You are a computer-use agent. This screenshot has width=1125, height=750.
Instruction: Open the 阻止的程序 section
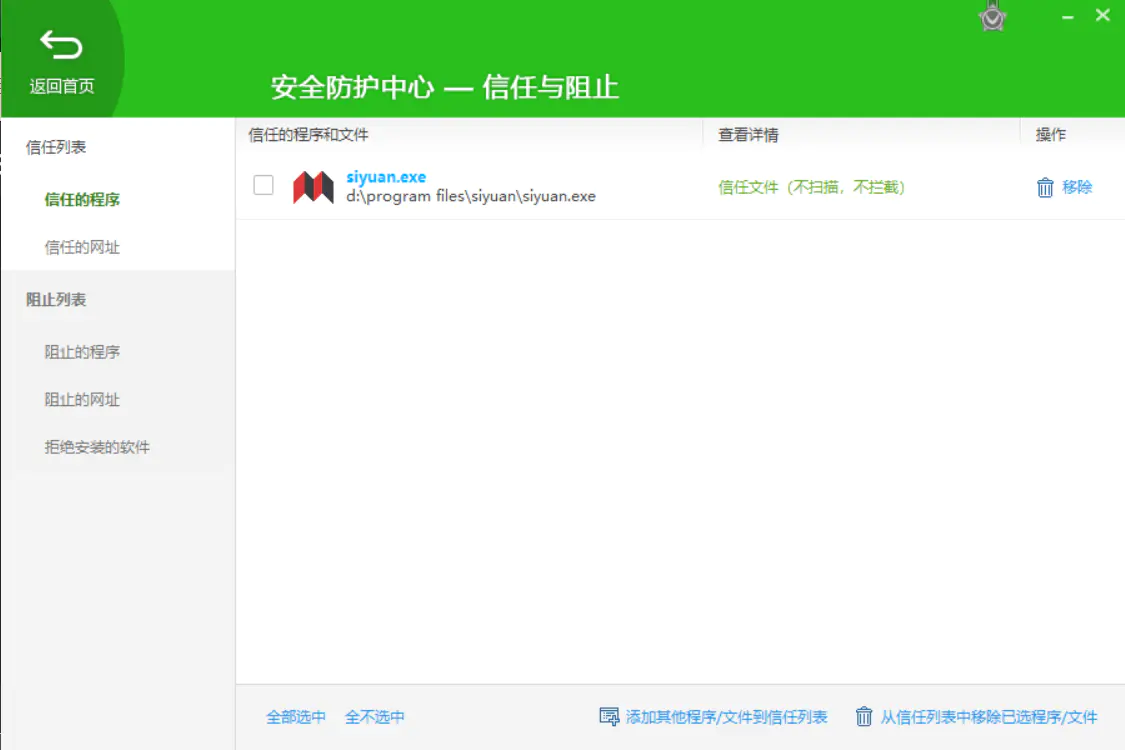82,352
